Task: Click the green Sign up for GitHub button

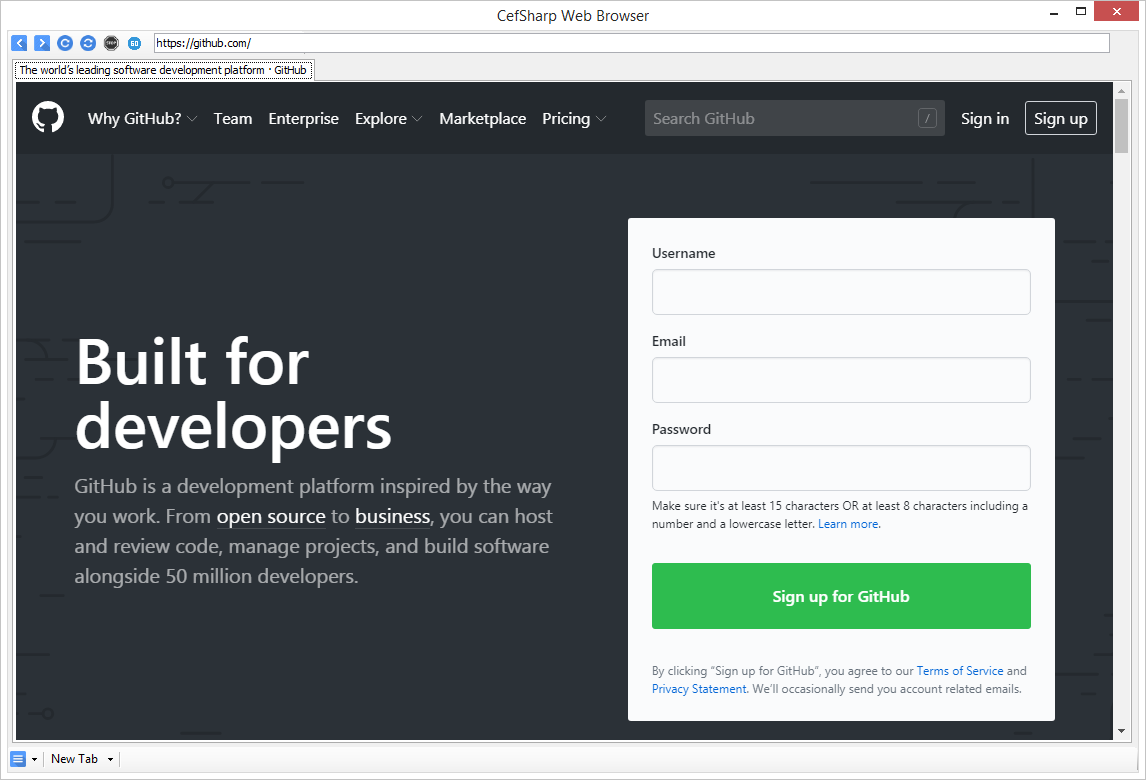Action: pyautogui.click(x=841, y=596)
